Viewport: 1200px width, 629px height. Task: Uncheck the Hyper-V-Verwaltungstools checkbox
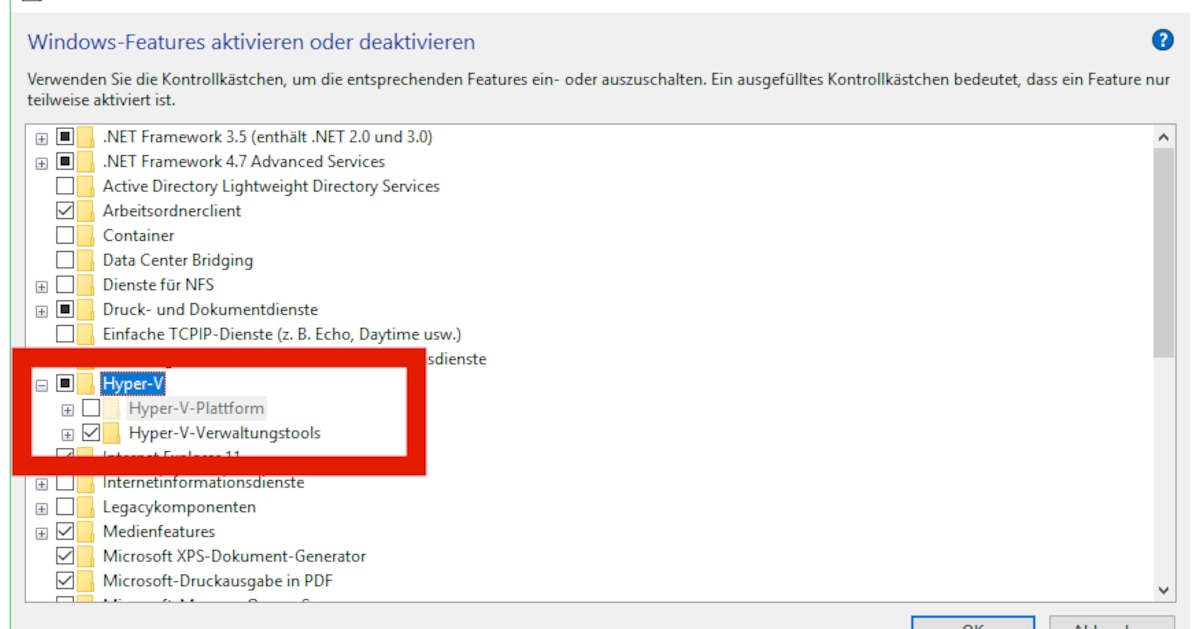(x=91, y=433)
